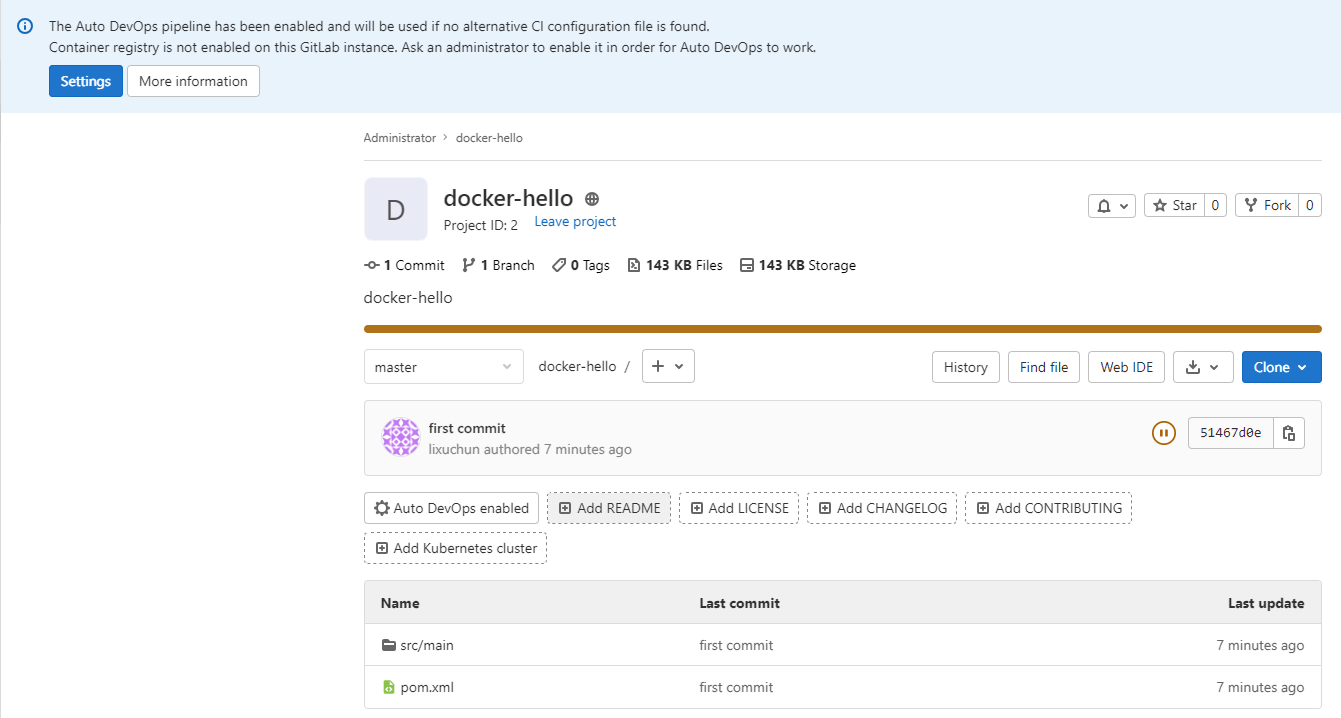The width and height of the screenshot is (1341, 718).
Task: Click the paused pipeline status icon
Action: (x=1163, y=433)
